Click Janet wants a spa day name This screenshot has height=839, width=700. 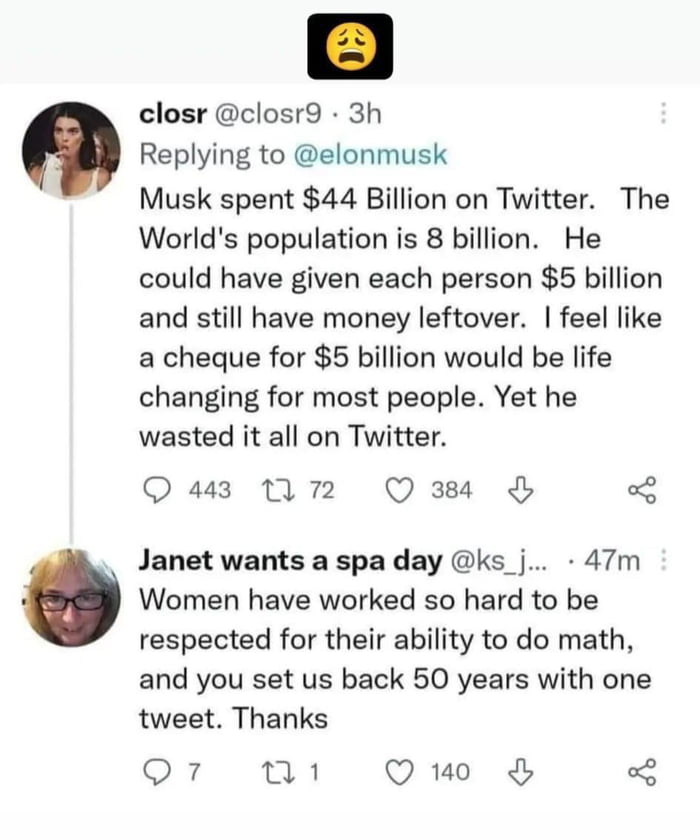(x=290, y=561)
